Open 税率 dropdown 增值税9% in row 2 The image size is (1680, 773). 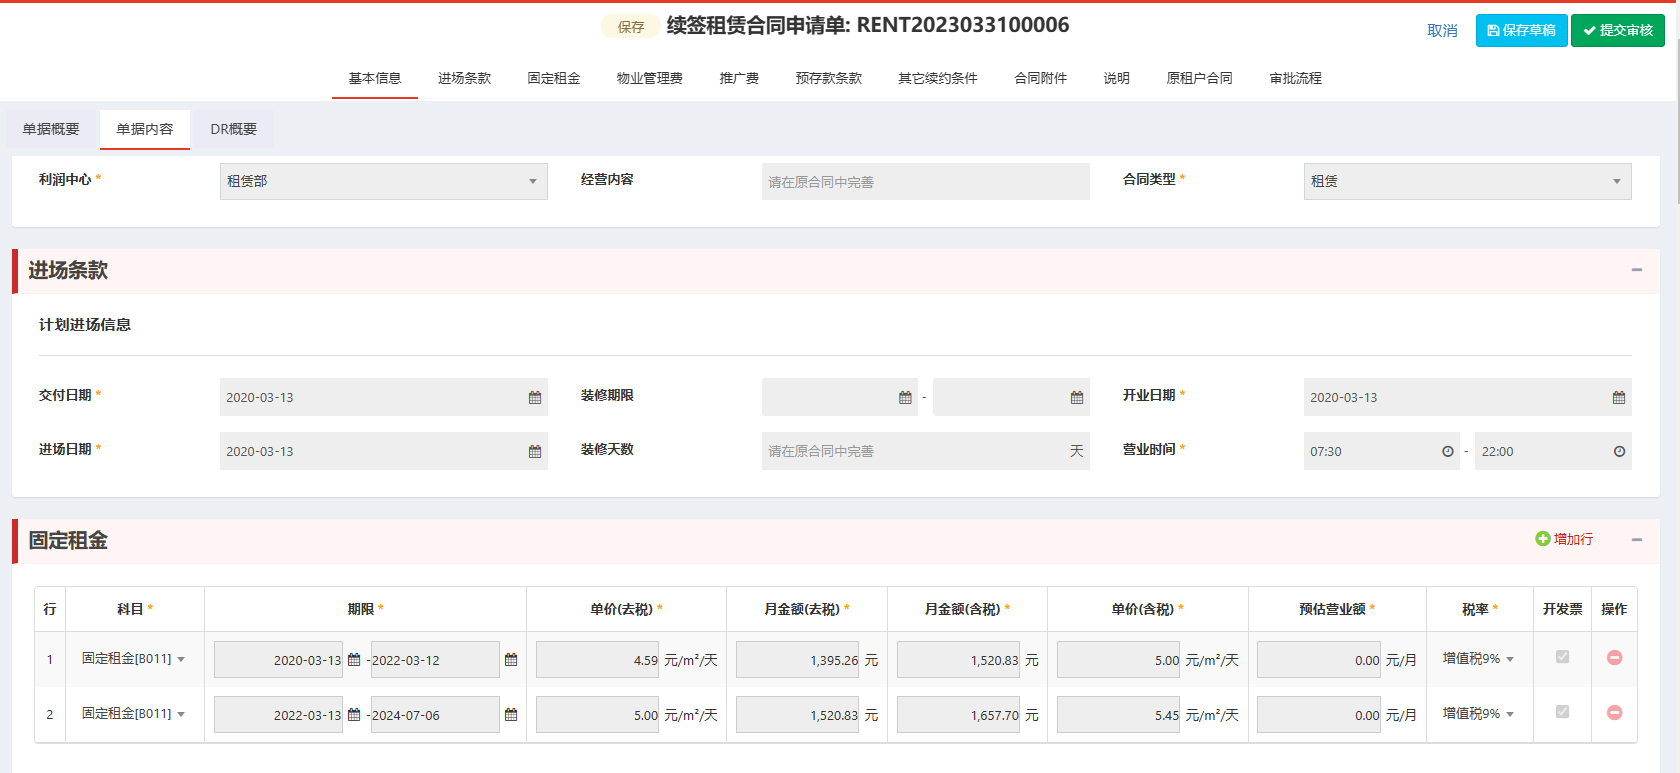pyautogui.click(x=1478, y=714)
